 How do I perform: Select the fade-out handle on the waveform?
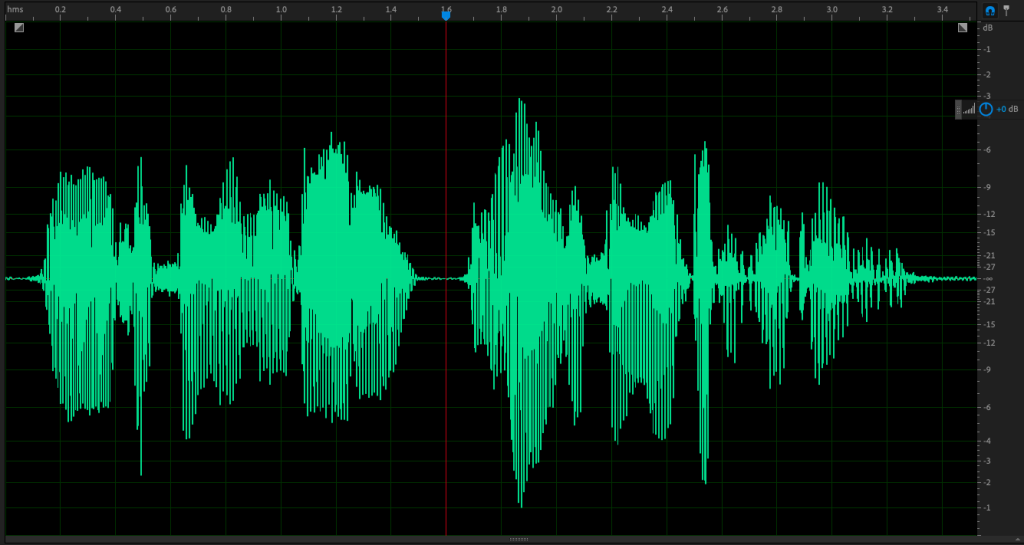pyautogui.click(x=963, y=27)
